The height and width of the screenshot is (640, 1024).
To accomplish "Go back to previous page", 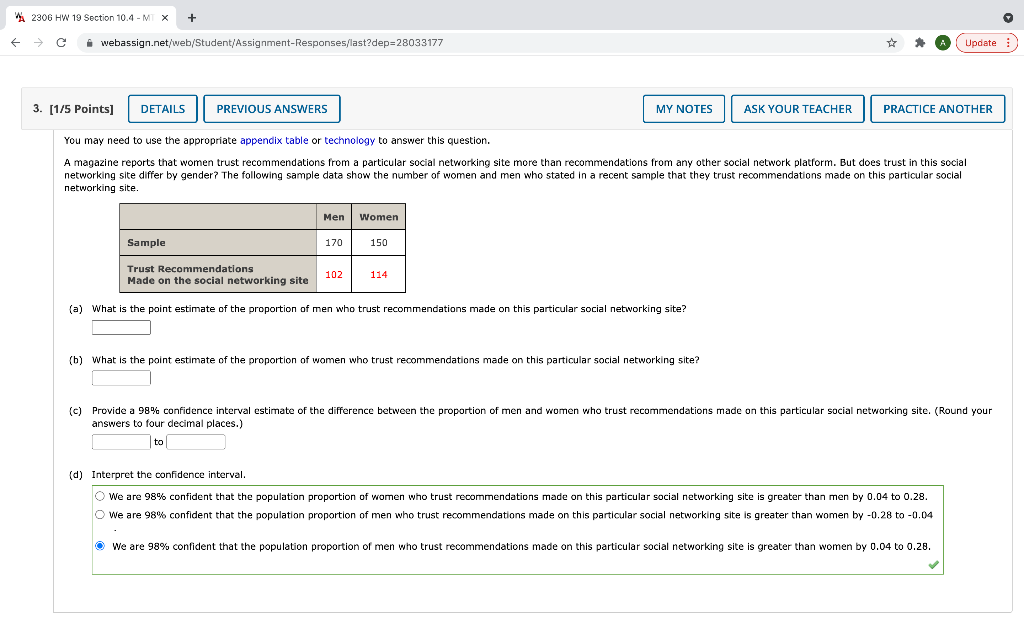I will [16, 42].
